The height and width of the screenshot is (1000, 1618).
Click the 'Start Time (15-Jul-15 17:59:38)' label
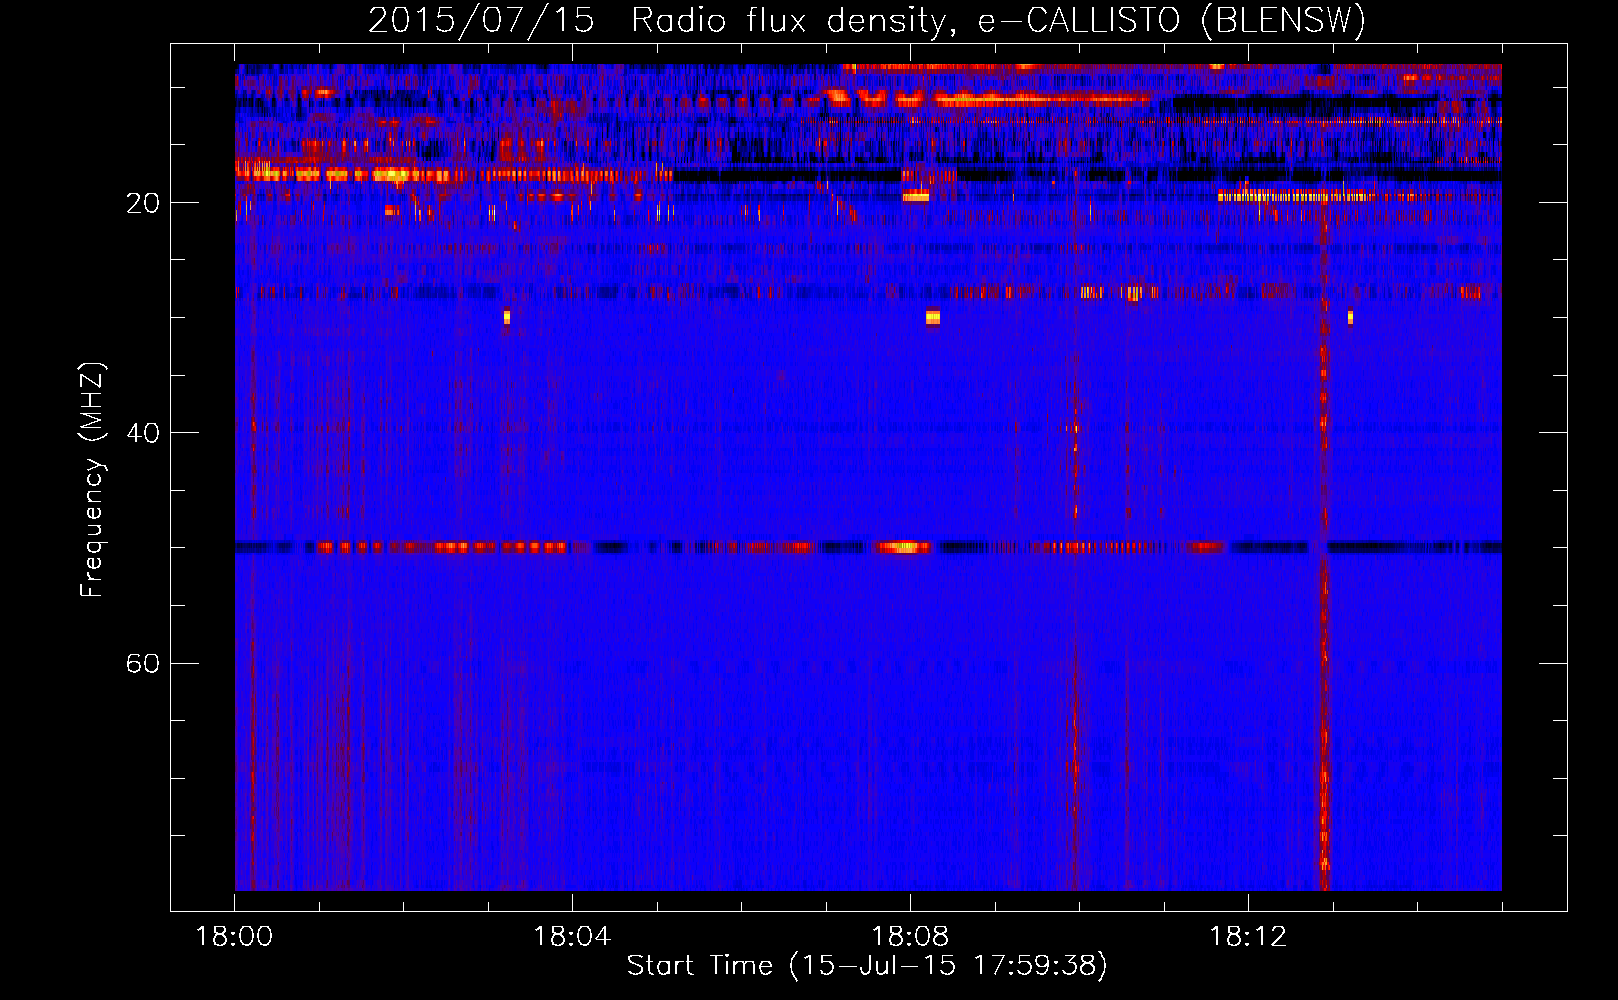867,966
